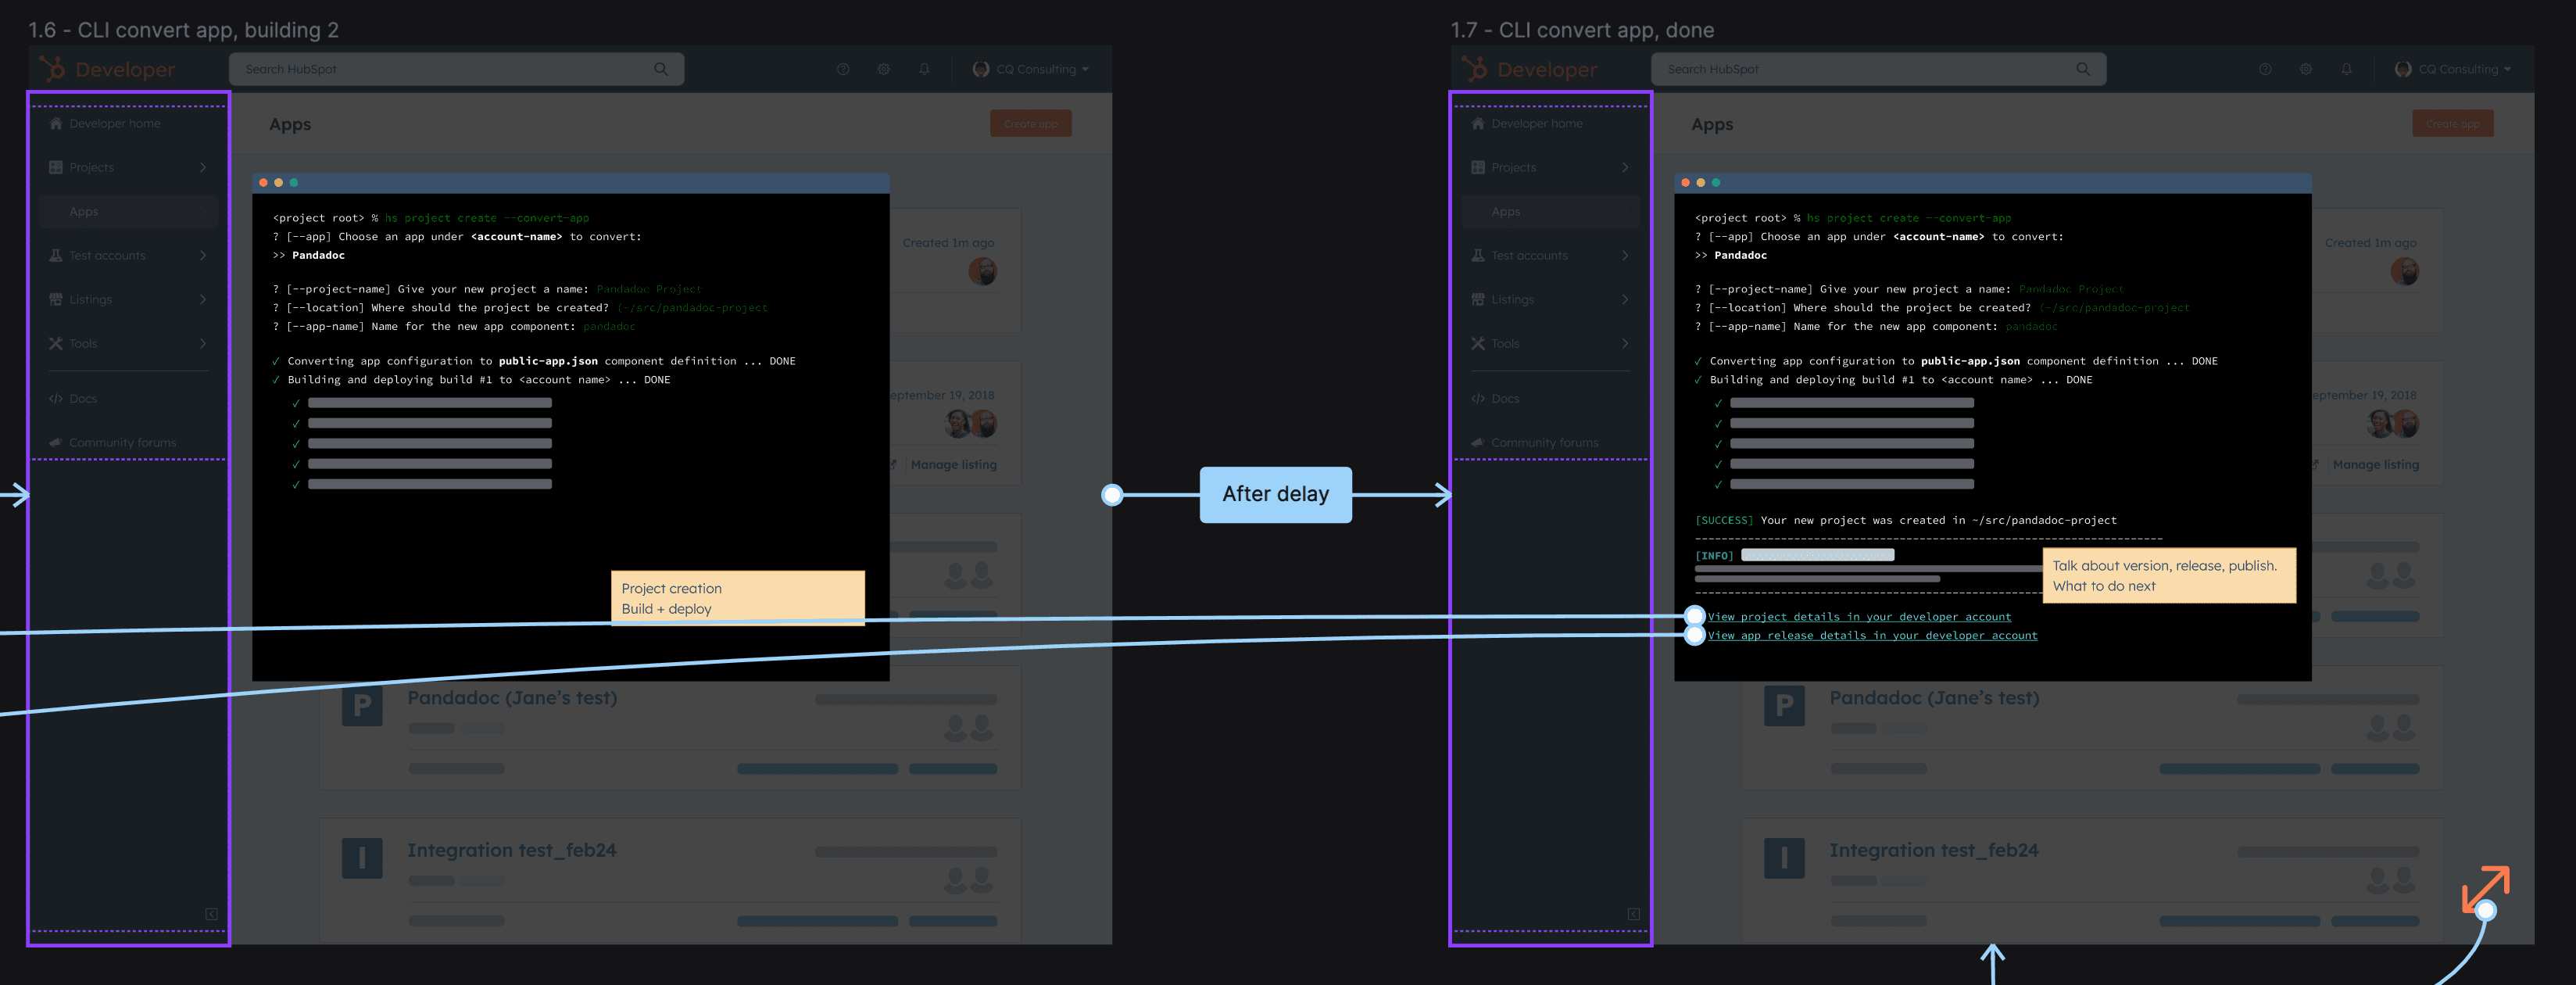Select the After delay prototype connection label

1275,494
